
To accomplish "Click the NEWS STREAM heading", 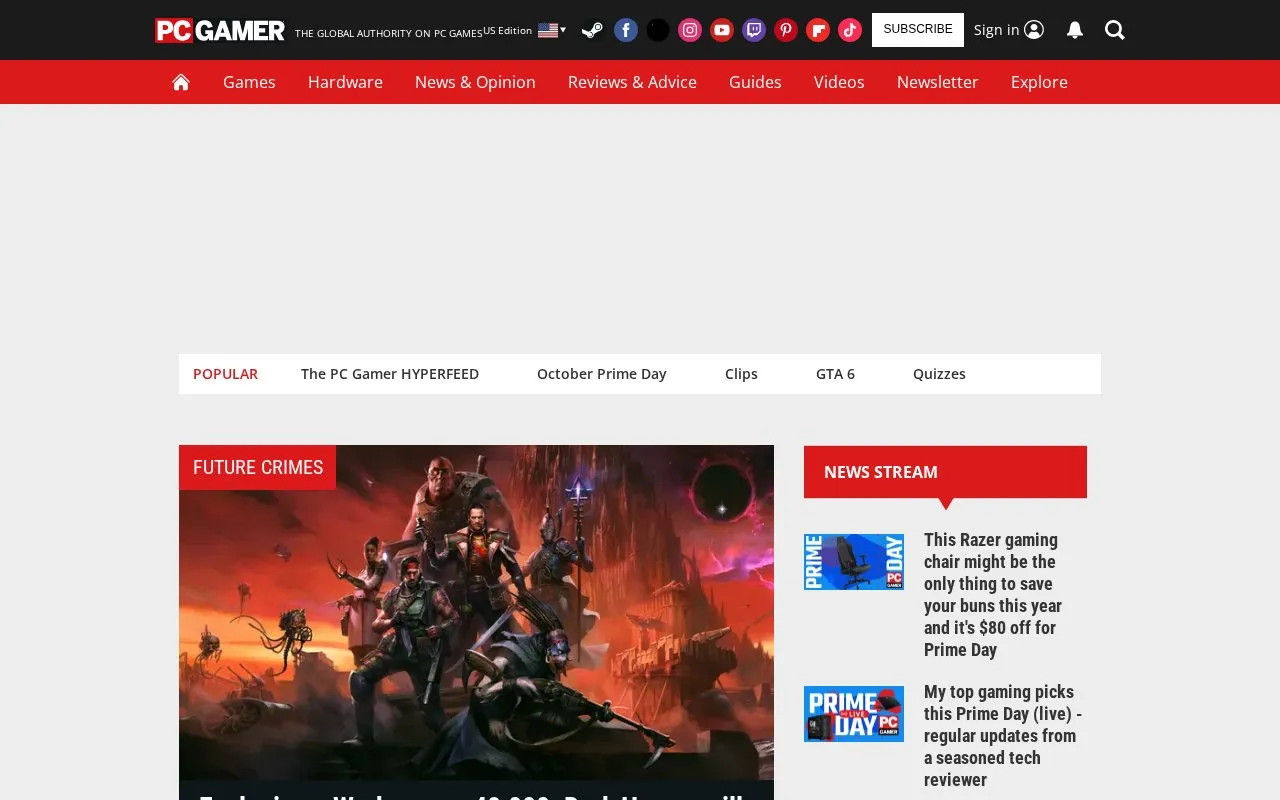I will click(x=881, y=472).
